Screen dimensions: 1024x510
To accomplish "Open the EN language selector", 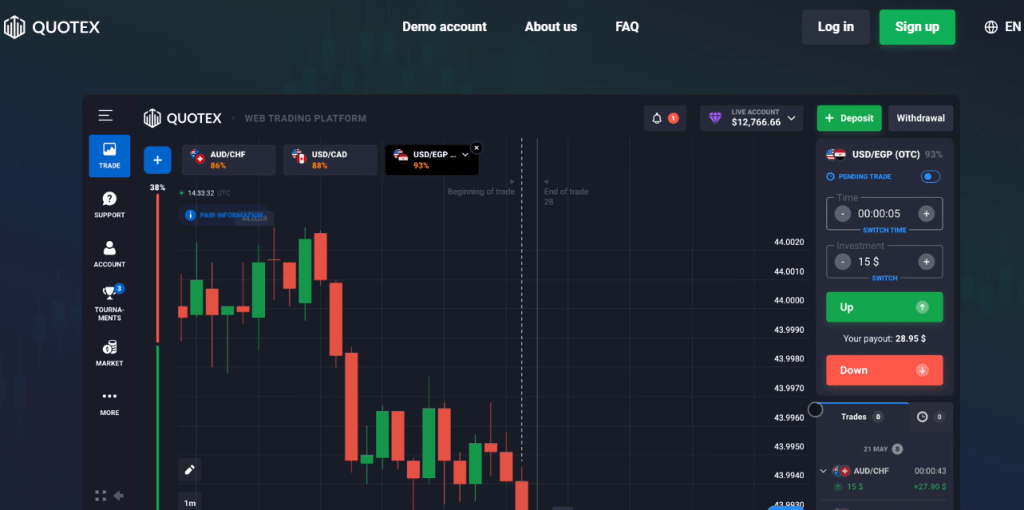I will click(x=1002, y=27).
